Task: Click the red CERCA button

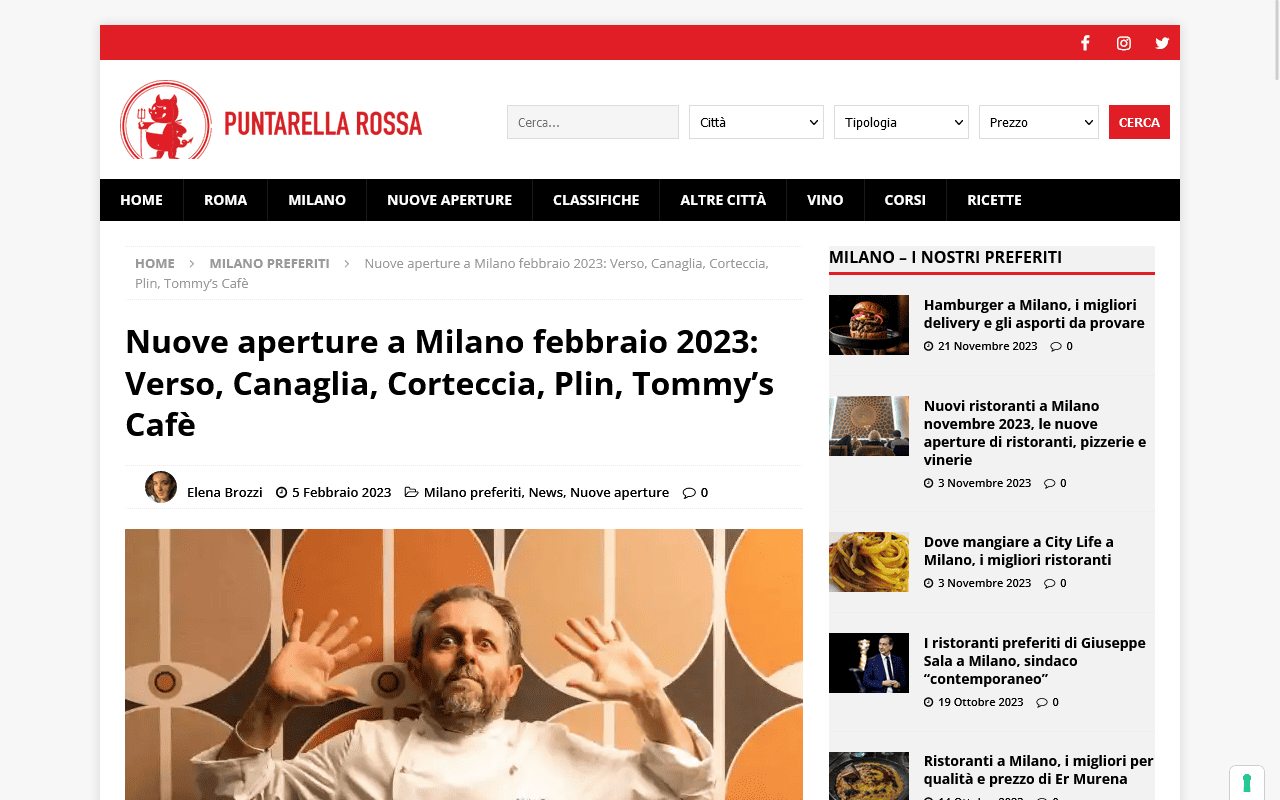Action: 1139,122
